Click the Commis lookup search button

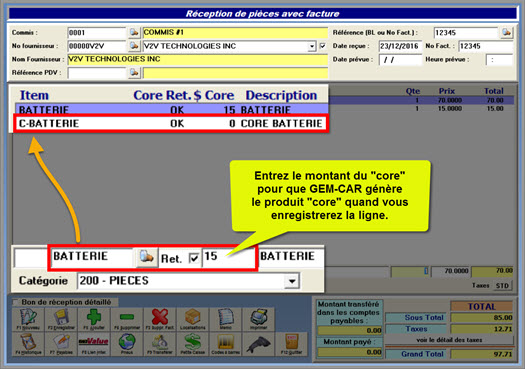coord(134,32)
